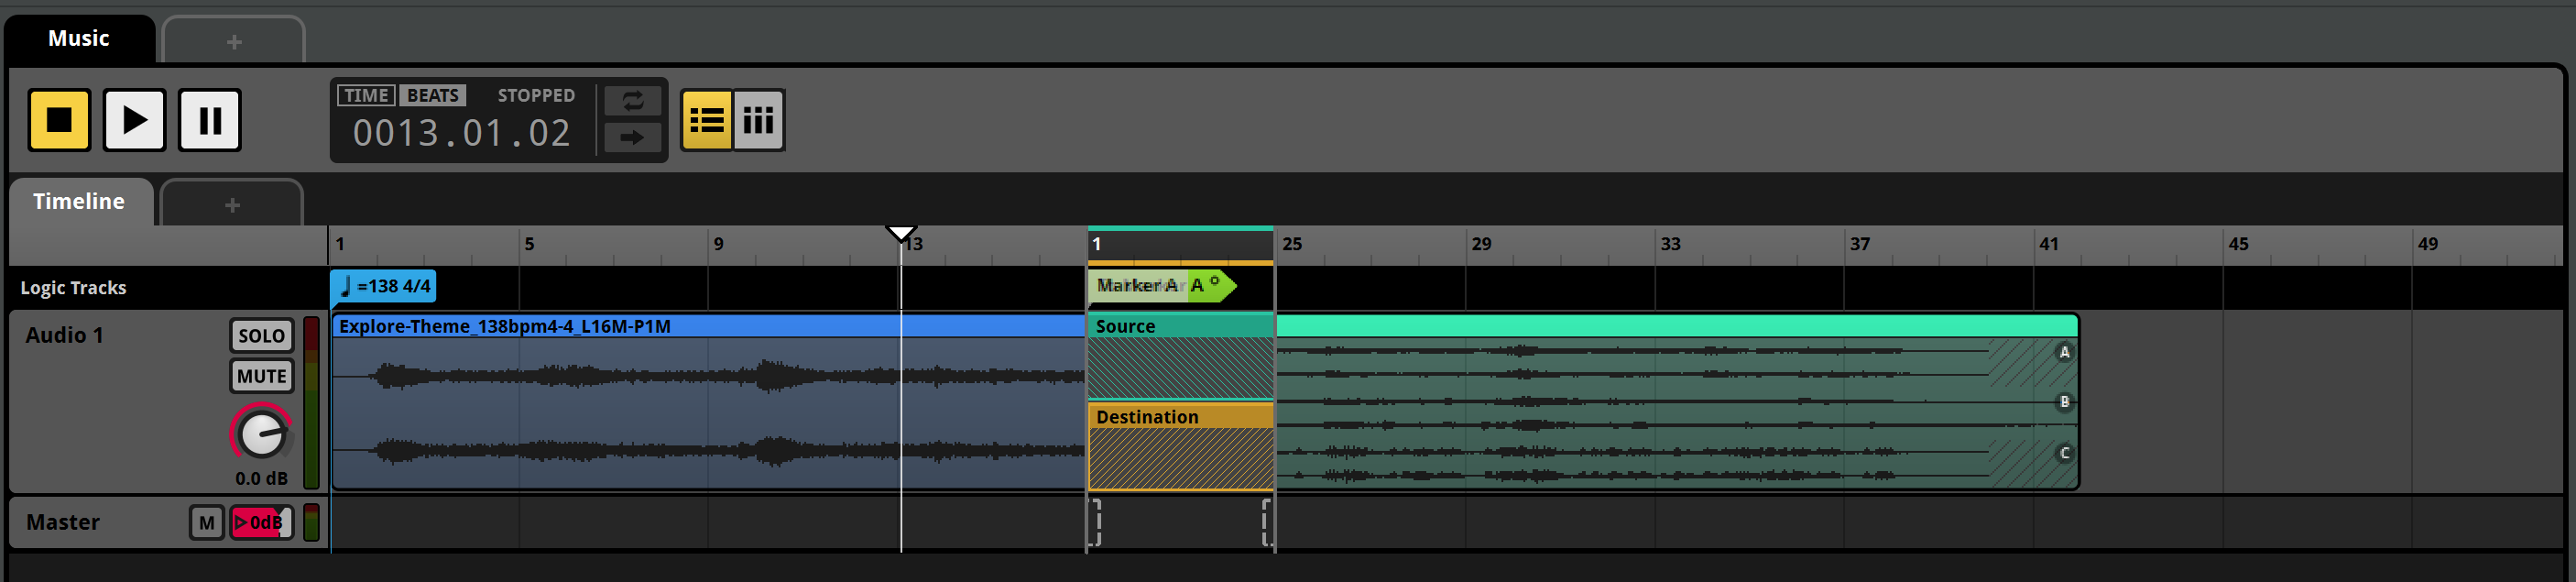Select the list view icon
This screenshot has width=2576, height=582.
click(706, 120)
